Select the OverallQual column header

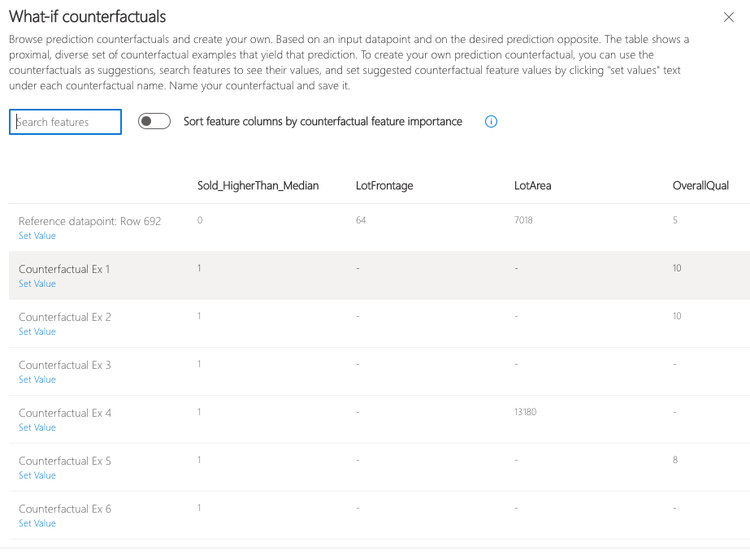click(x=700, y=186)
